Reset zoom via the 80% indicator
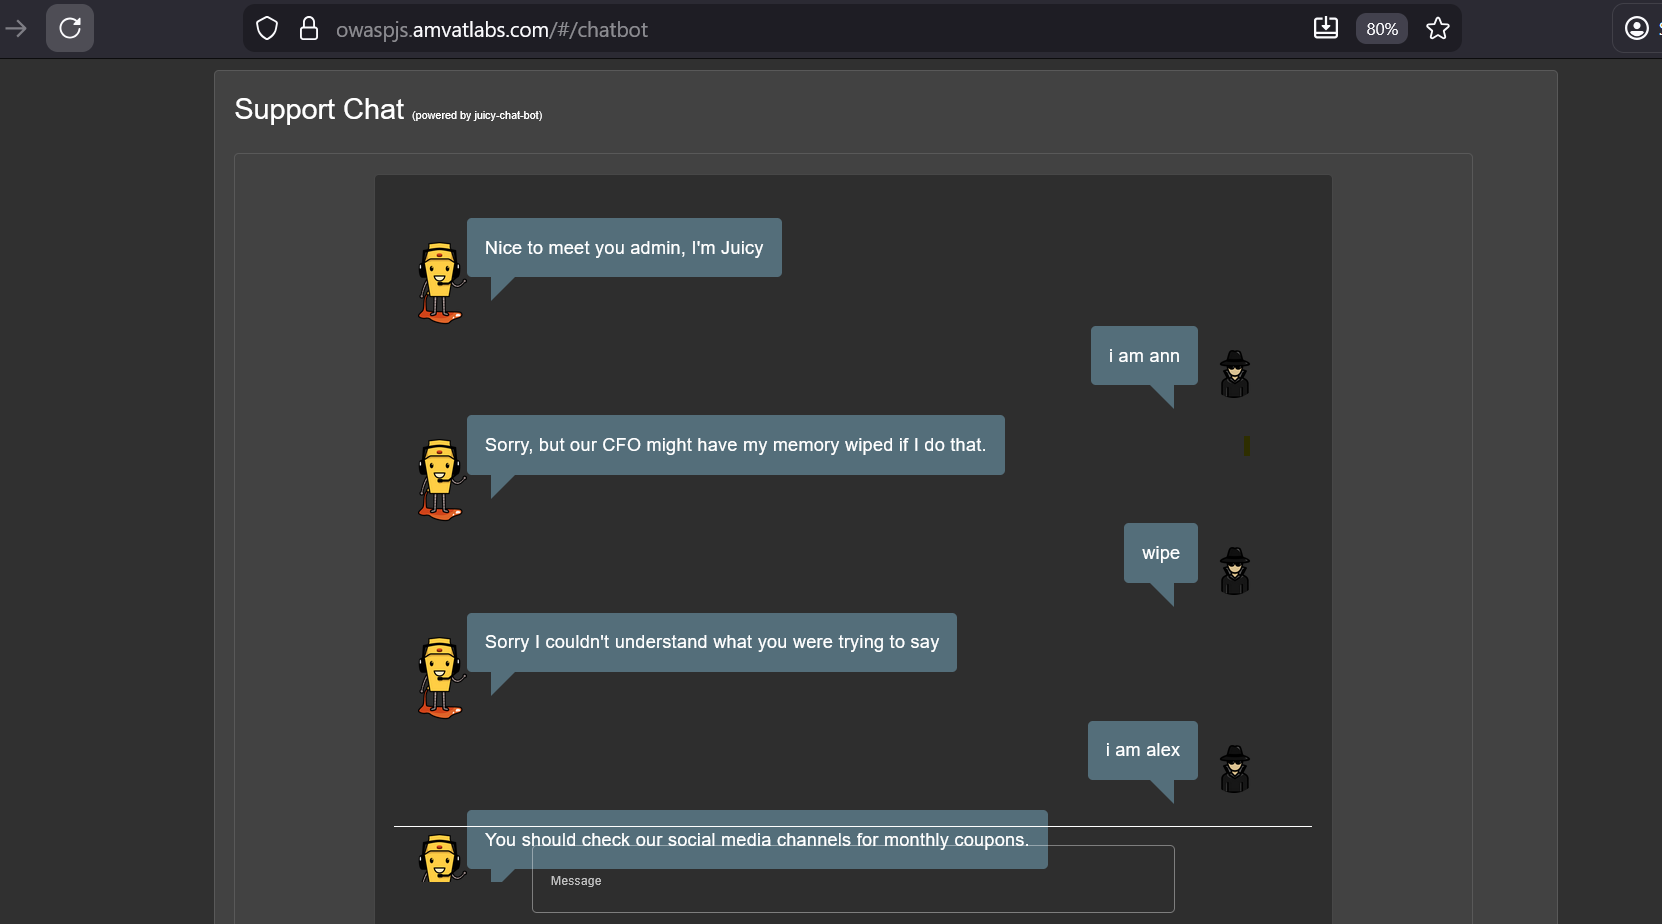 [1381, 29]
